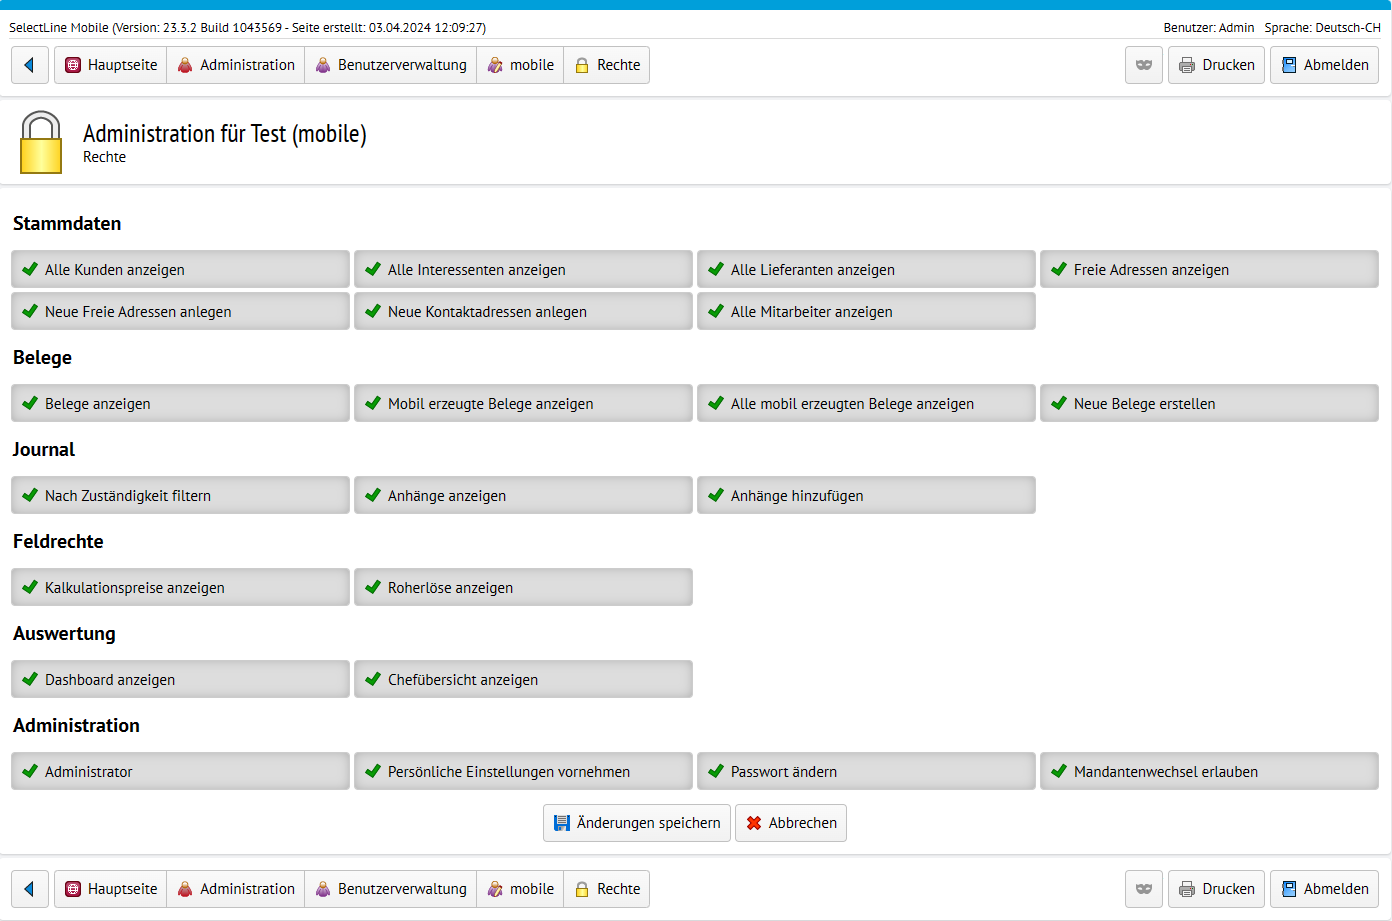Click back arrow in bottom navigation
Image resolution: width=1392 pixels, height=921 pixels.
coord(30,889)
